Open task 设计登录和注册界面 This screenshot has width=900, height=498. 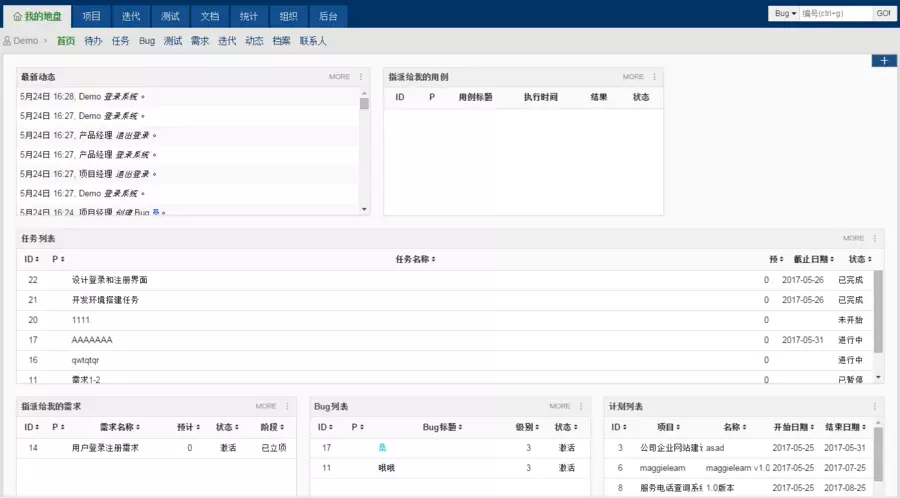[110, 280]
